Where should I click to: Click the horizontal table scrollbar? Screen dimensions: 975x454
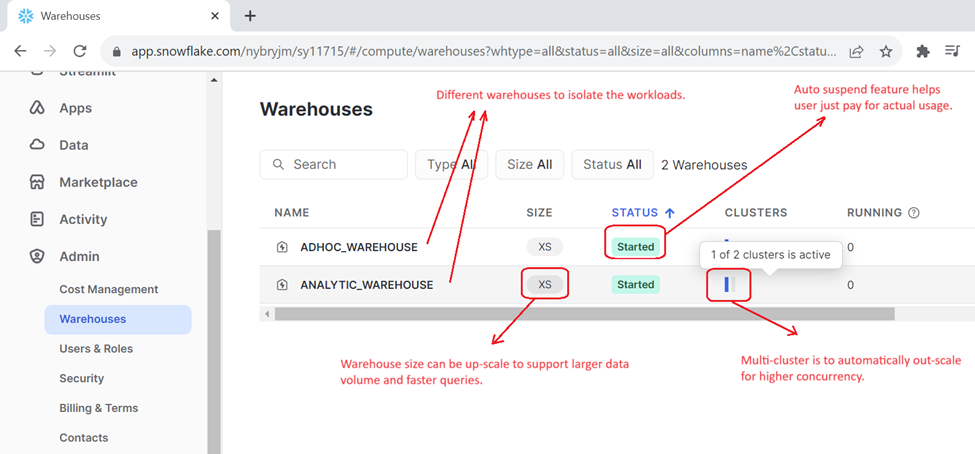[584, 314]
